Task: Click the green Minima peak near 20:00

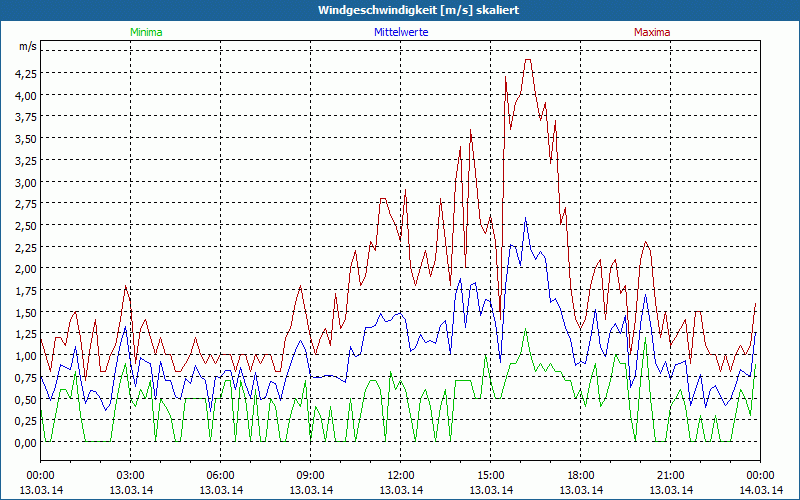Action: click(645, 338)
